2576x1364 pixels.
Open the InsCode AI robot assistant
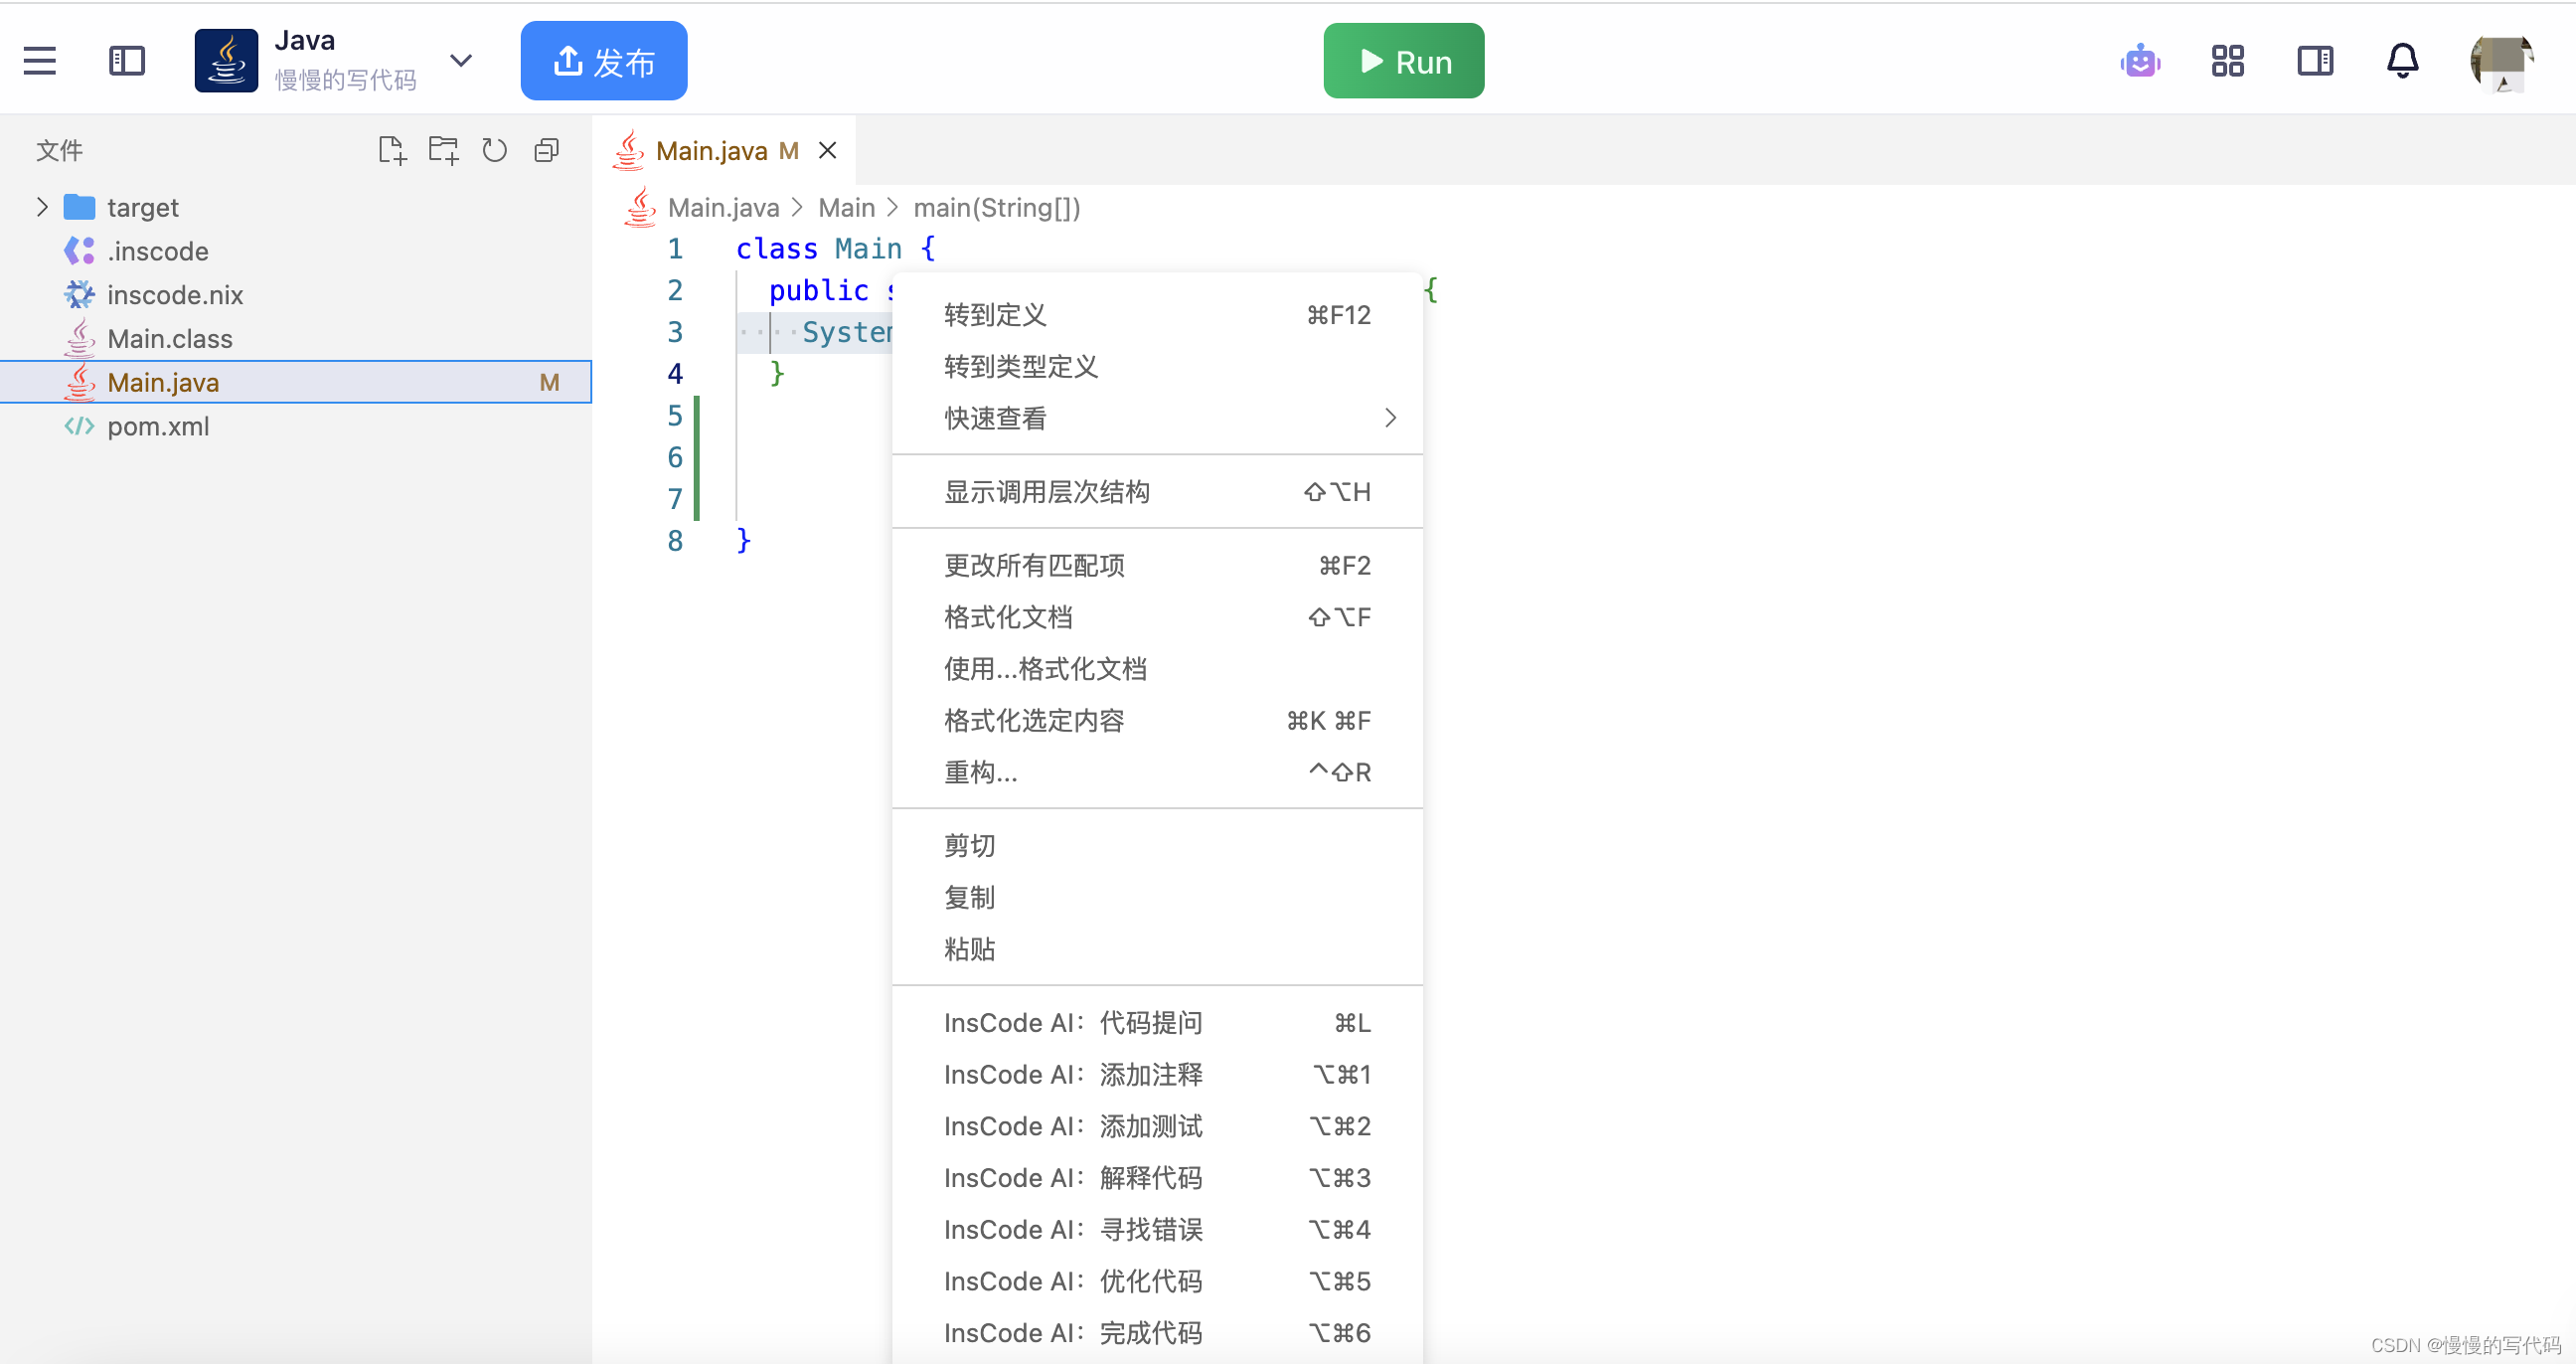click(2140, 61)
